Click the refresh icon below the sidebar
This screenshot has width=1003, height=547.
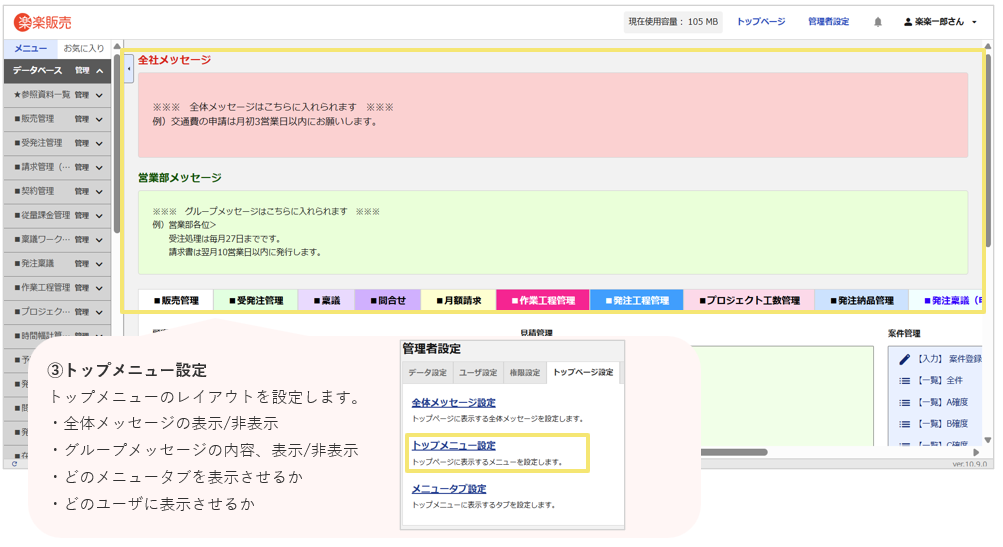pos(14,464)
